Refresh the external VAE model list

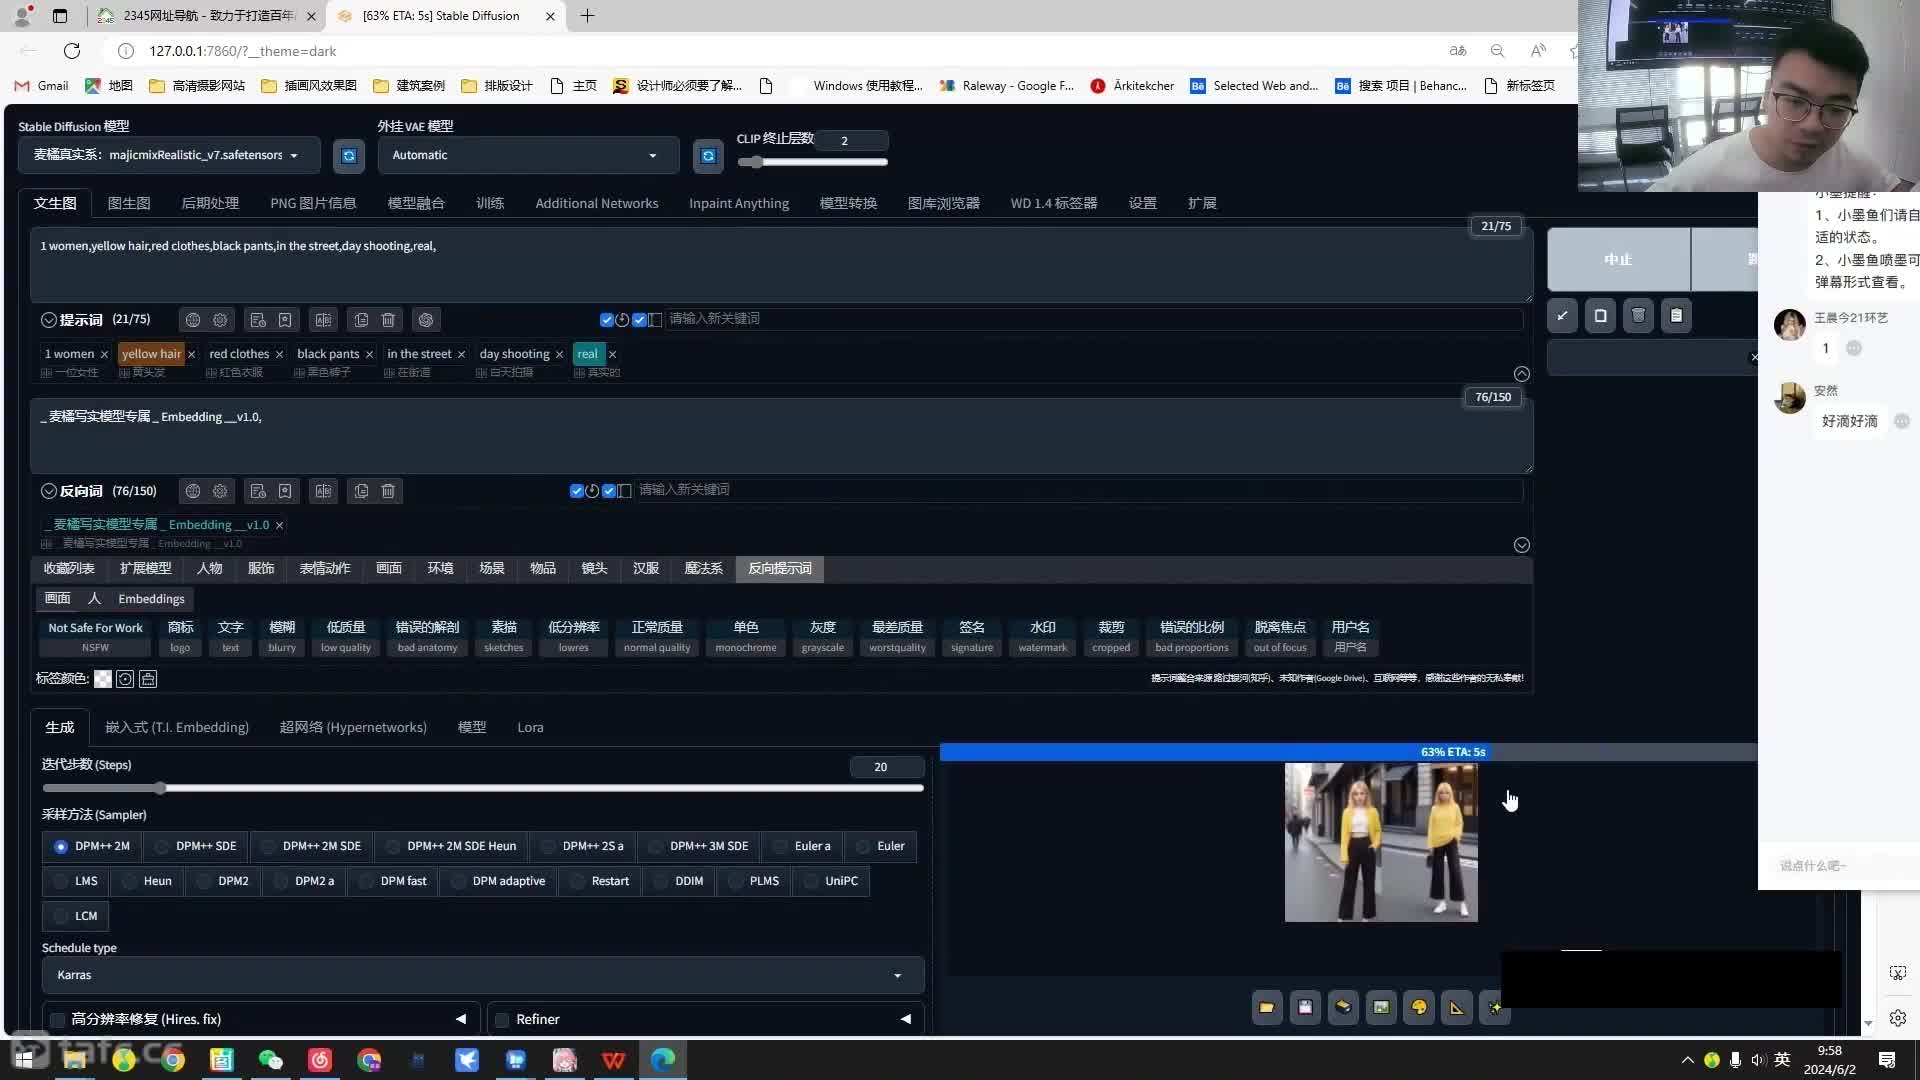[708, 156]
